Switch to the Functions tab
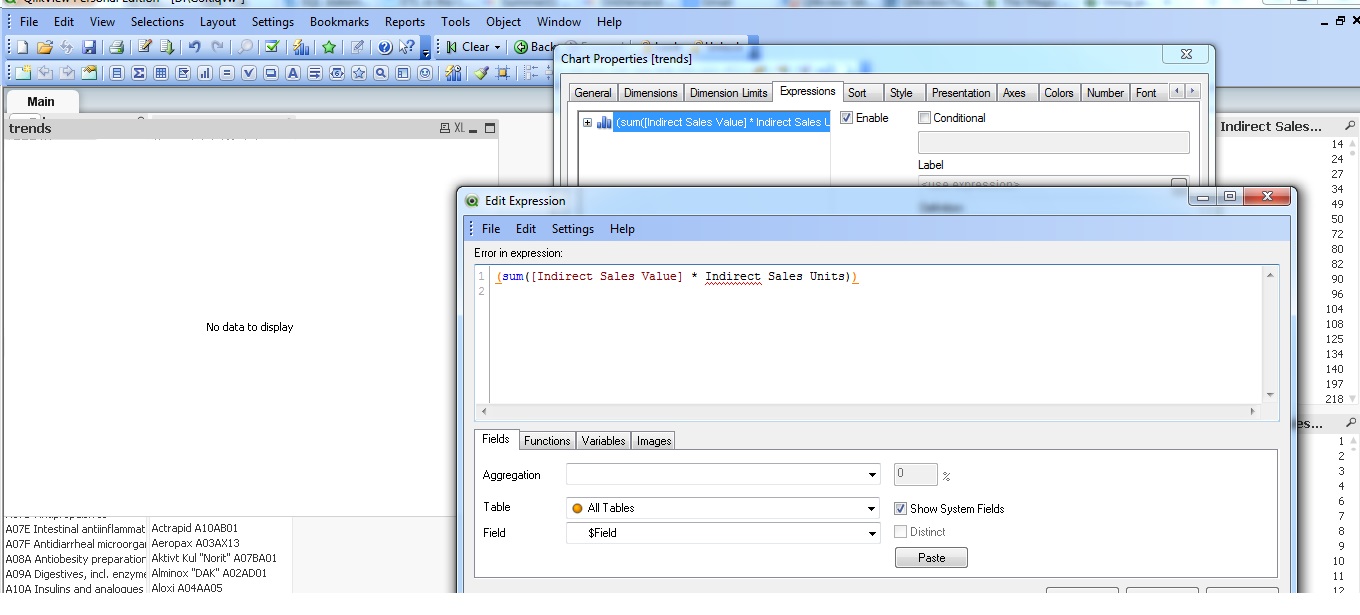 coord(547,440)
